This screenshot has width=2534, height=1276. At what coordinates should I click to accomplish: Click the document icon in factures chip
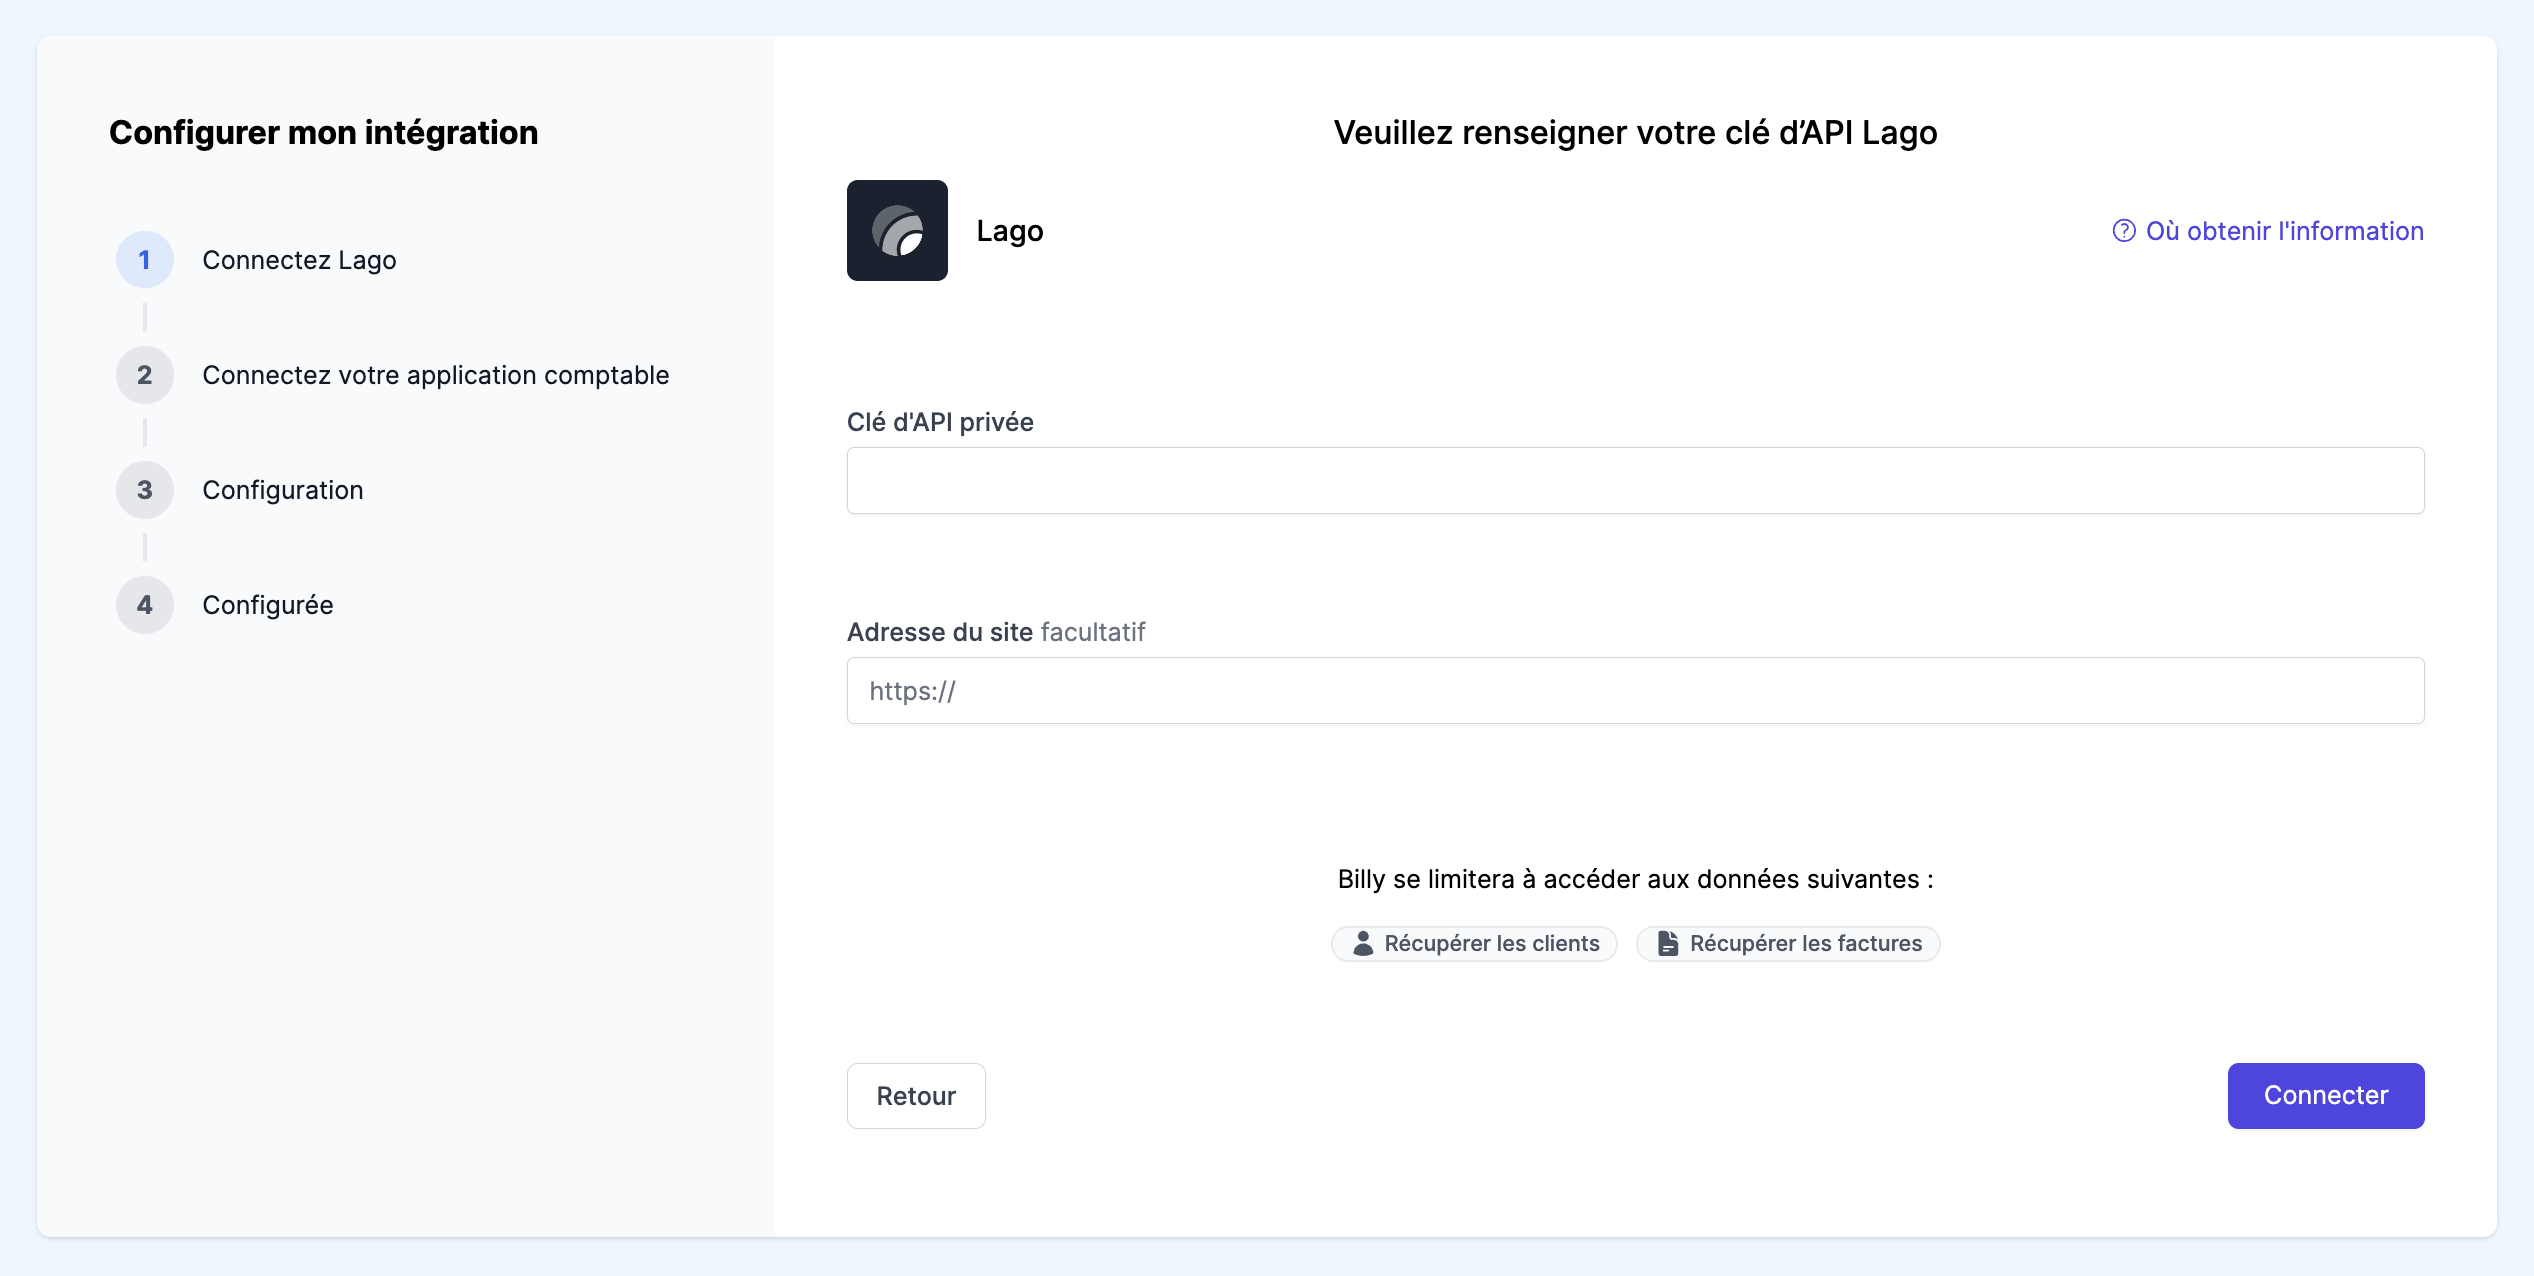click(1668, 943)
